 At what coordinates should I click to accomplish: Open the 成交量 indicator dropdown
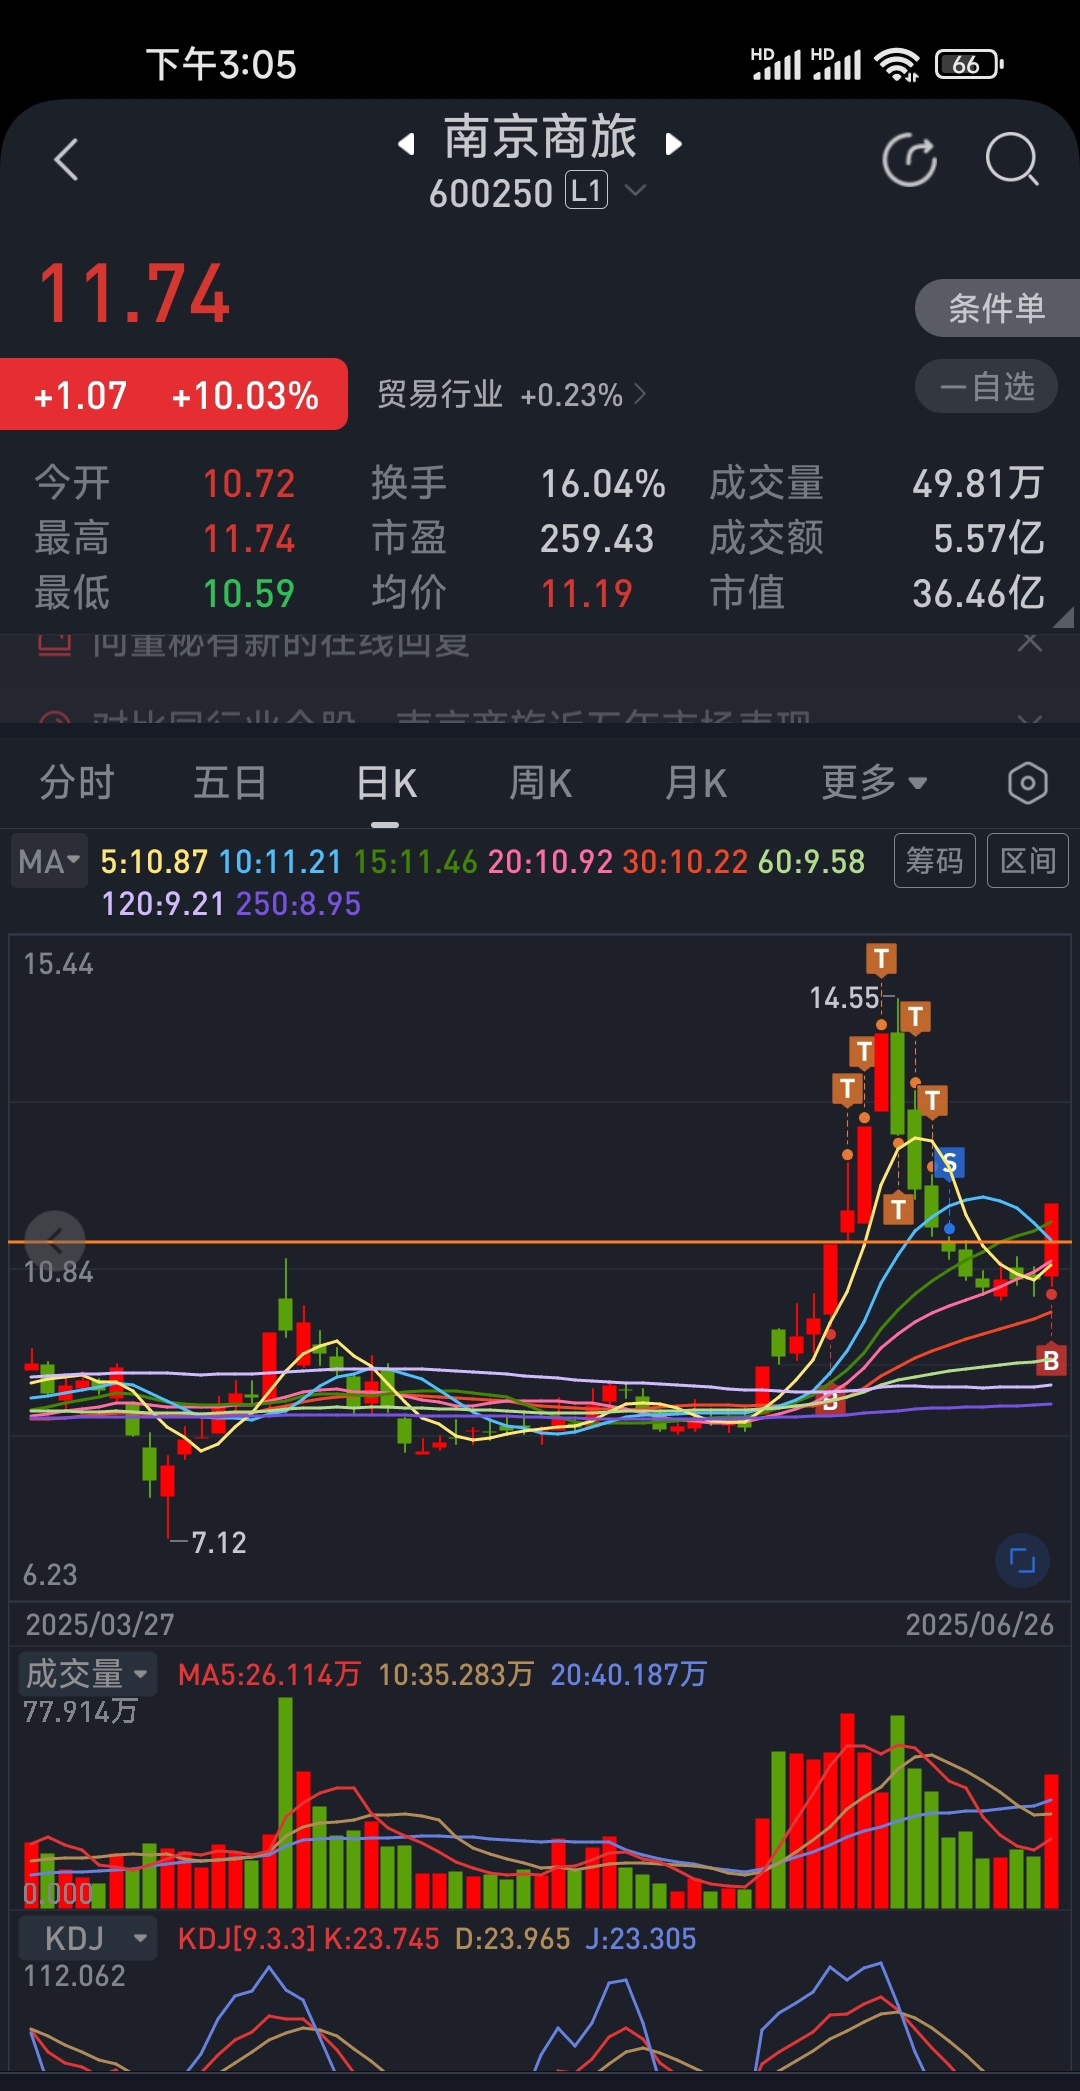point(87,1674)
